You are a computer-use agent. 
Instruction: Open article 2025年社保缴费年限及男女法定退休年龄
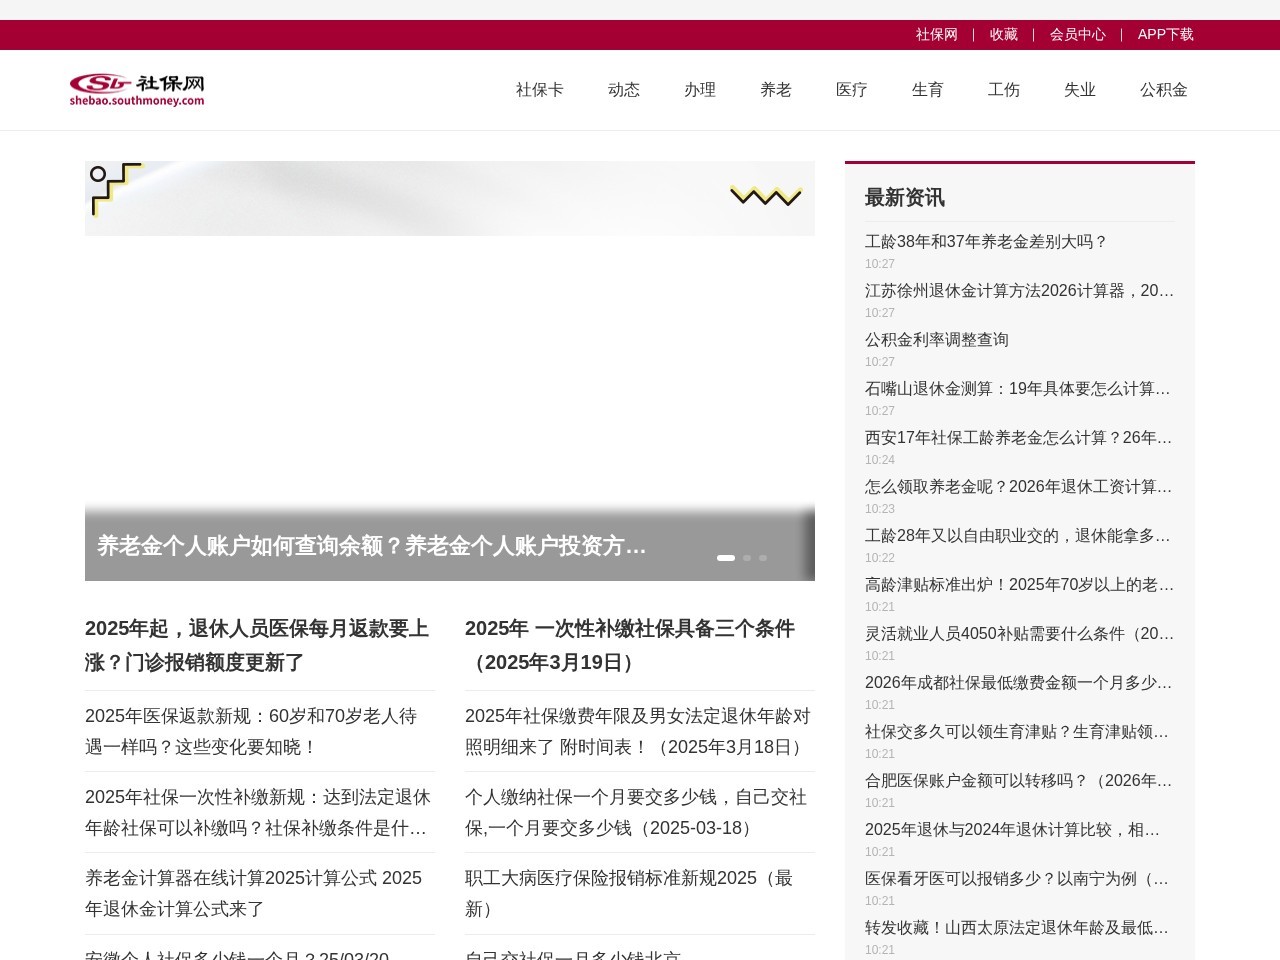coord(639,731)
